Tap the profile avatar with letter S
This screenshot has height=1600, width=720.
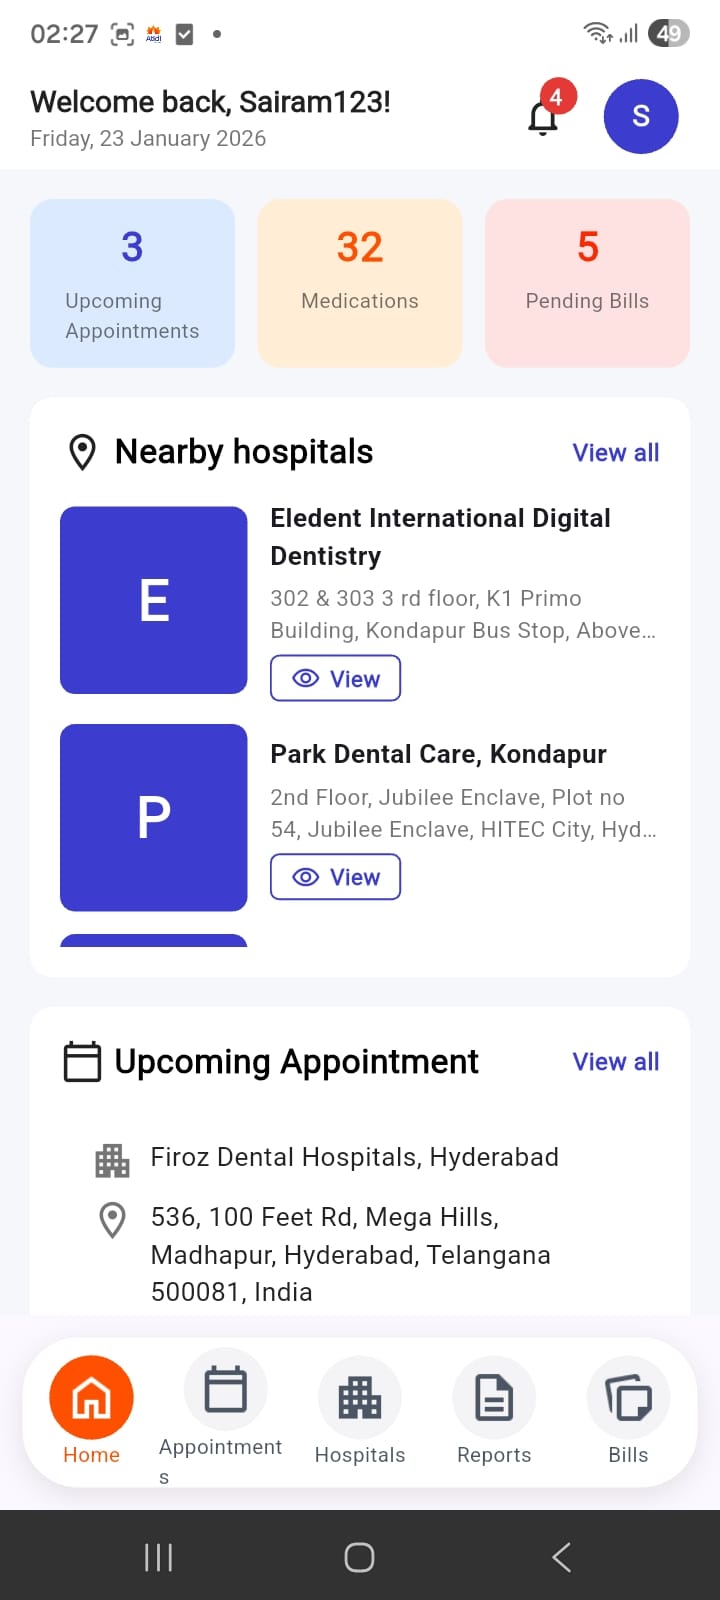(641, 116)
